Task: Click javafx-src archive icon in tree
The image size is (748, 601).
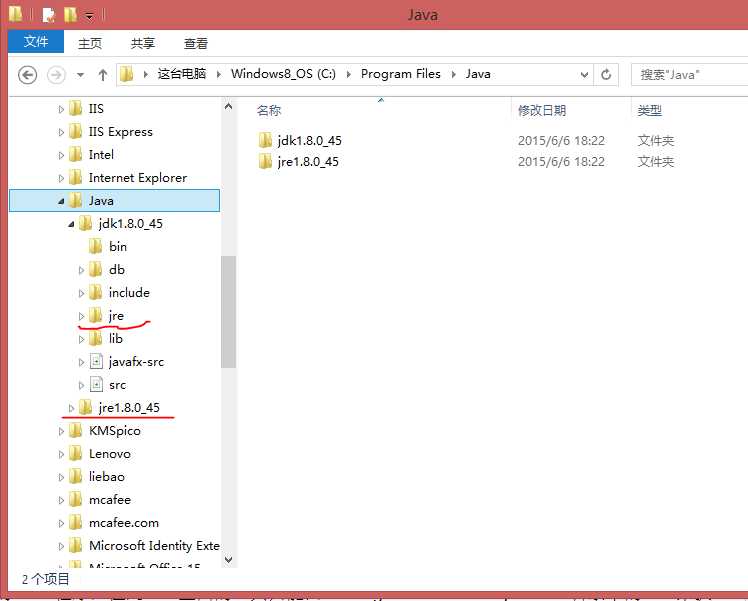Action: click(x=96, y=362)
